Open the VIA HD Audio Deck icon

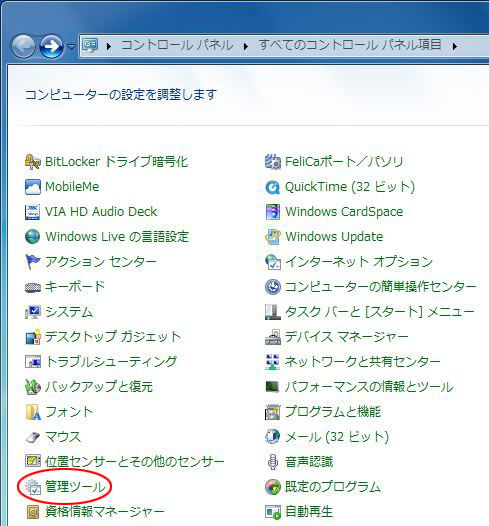click(x=33, y=212)
